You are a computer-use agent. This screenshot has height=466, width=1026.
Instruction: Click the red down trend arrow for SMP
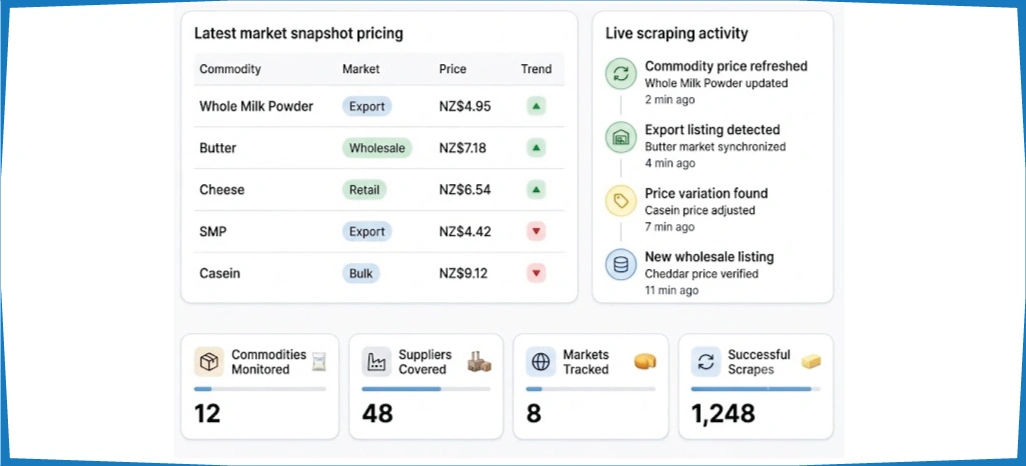click(537, 231)
